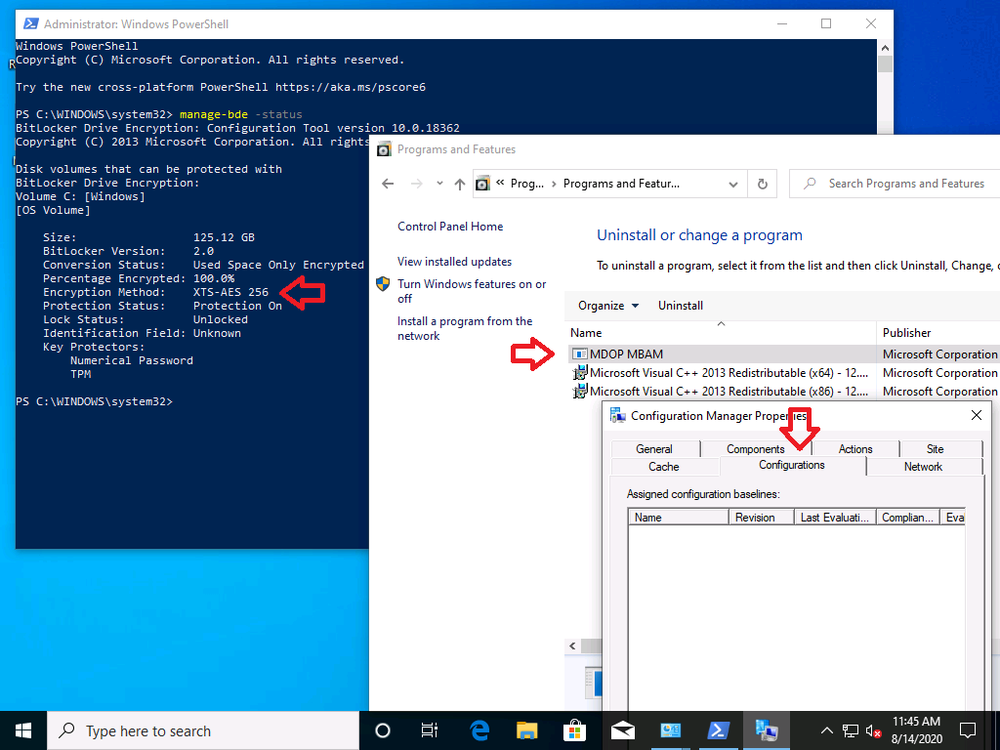Sort baselines by the Revision column
Screen dimensions: 1000x750
pos(761,517)
